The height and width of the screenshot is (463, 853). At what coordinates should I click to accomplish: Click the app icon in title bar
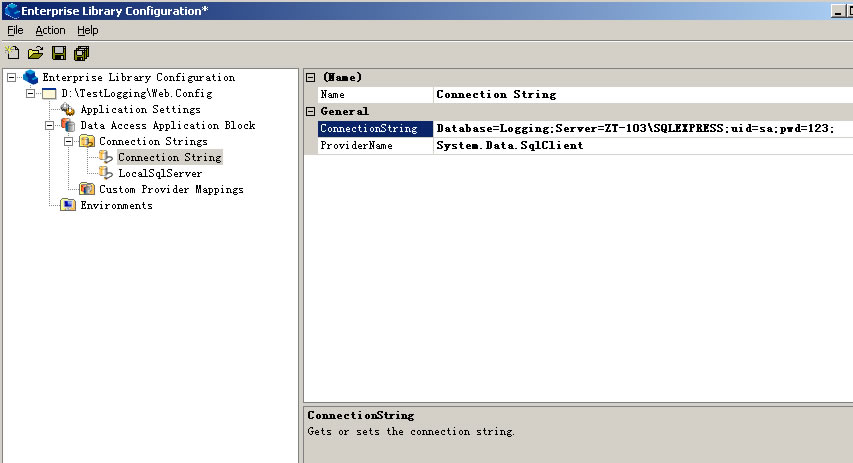pos(11,10)
